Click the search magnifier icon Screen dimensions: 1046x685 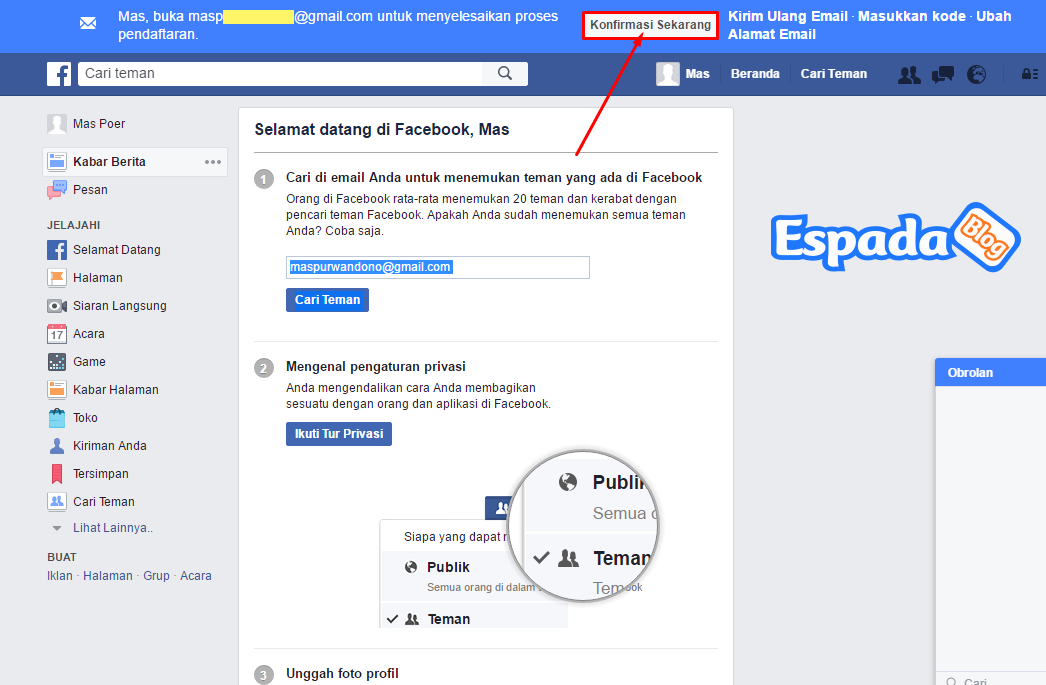[x=505, y=73]
